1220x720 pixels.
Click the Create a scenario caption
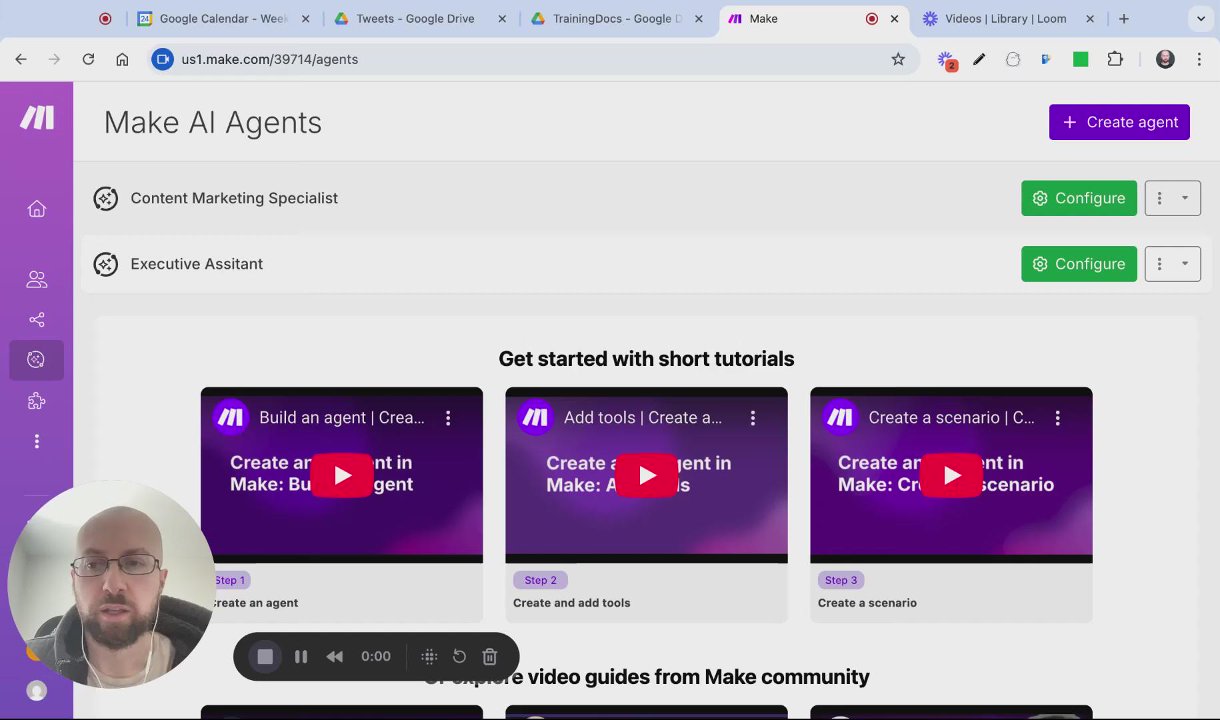pos(867,603)
